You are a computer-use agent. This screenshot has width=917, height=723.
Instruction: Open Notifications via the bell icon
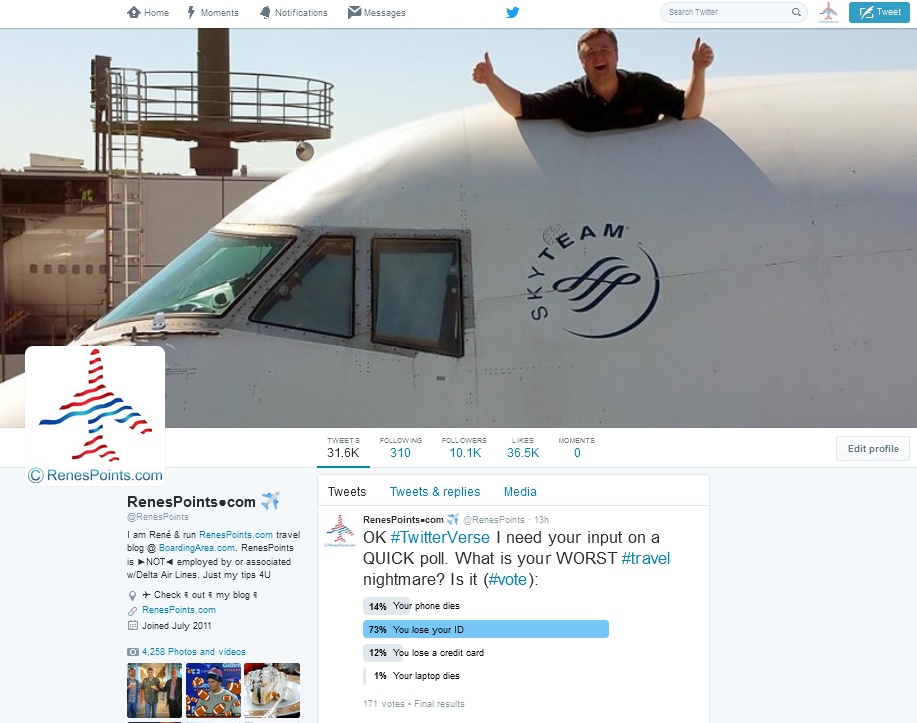point(266,12)
